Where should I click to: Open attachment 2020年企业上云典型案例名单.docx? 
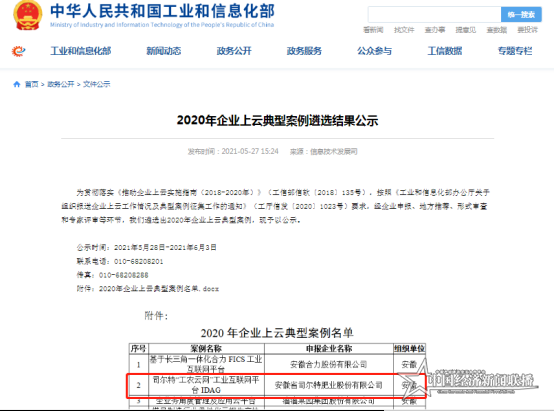click(x=159, y=289)
